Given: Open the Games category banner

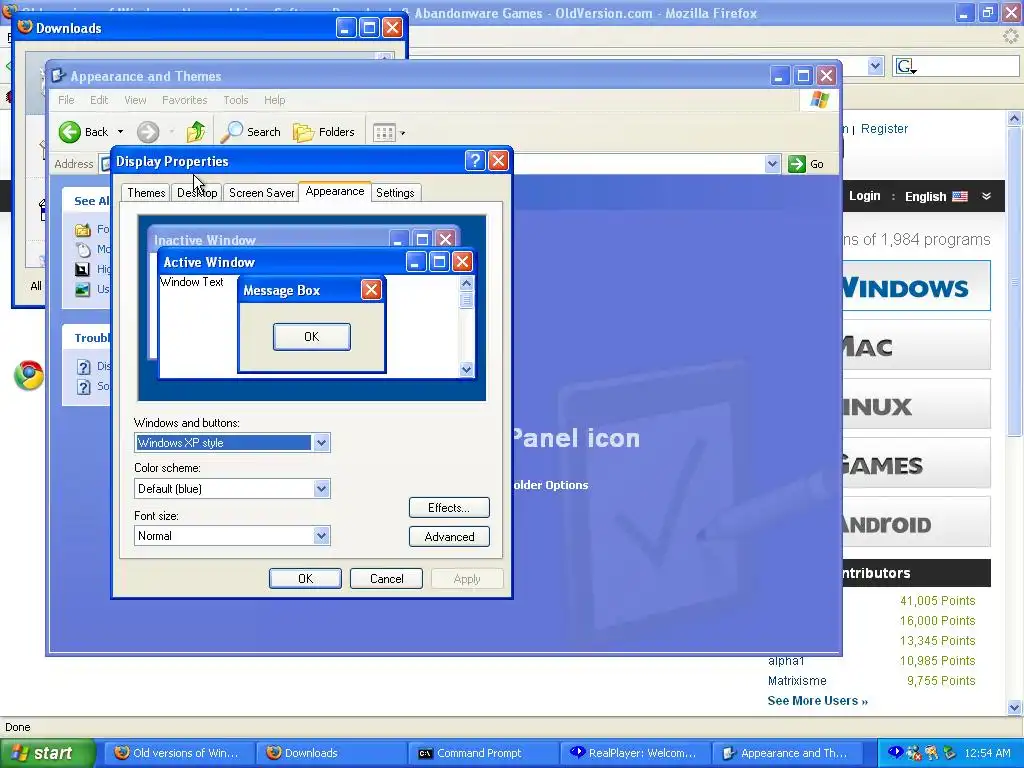Looking at the screenshot, I should click(x=916, y=463).
